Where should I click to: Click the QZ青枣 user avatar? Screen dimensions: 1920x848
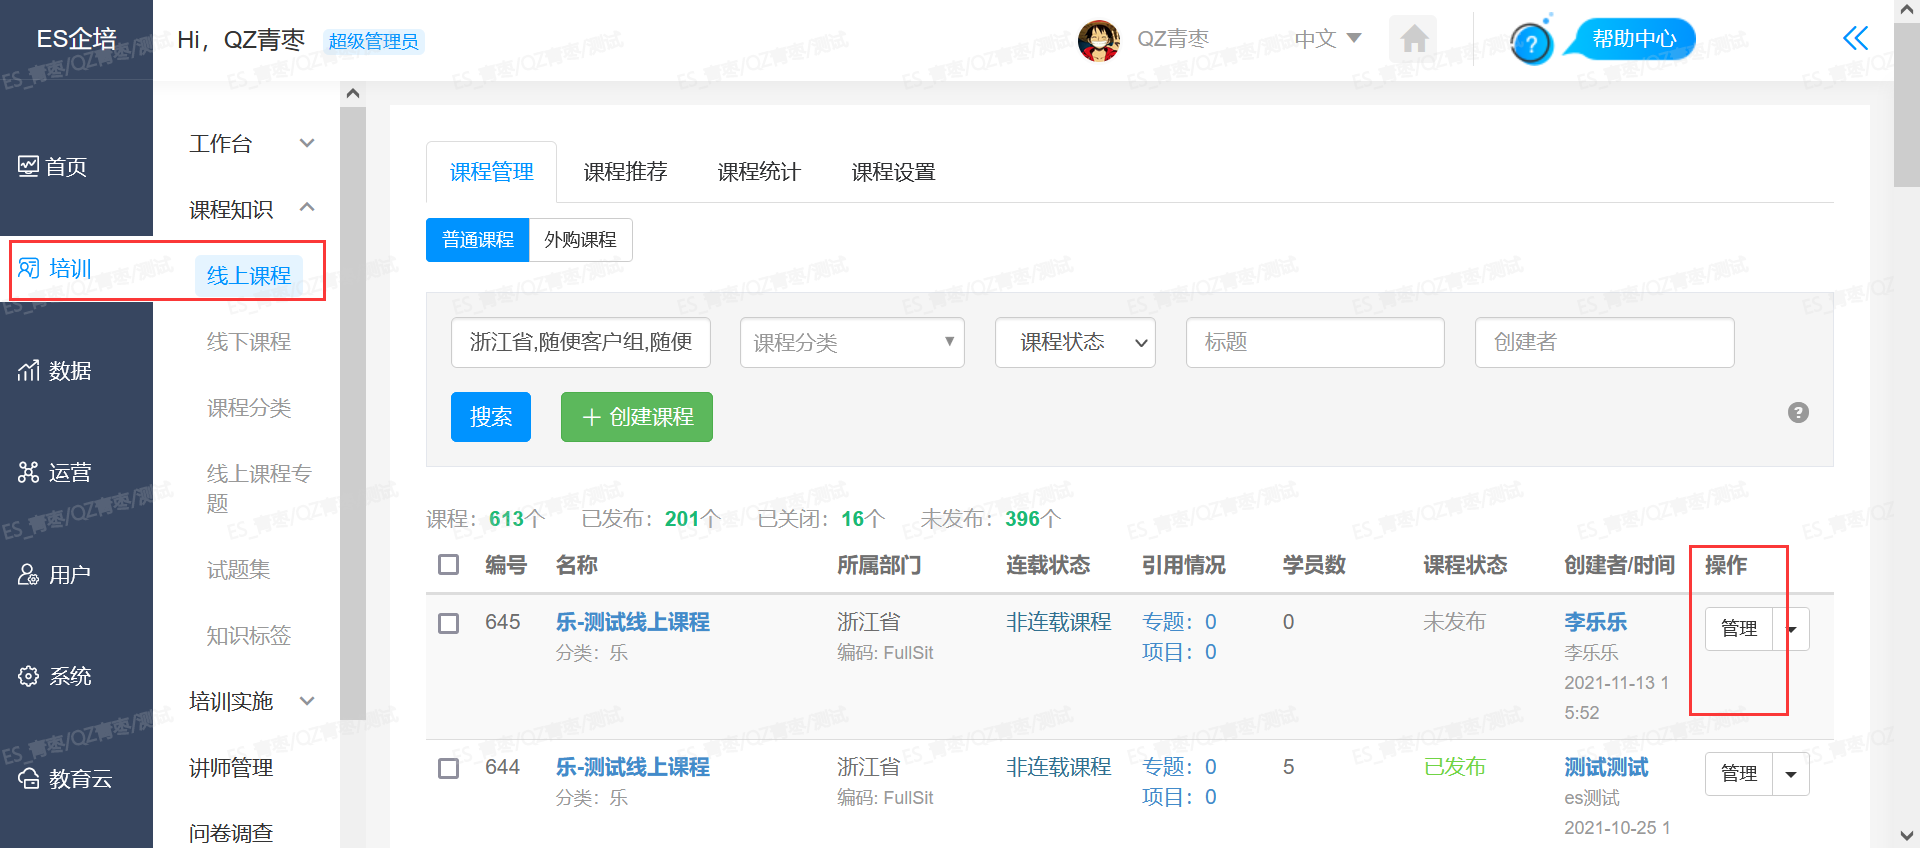point(1098,40)
